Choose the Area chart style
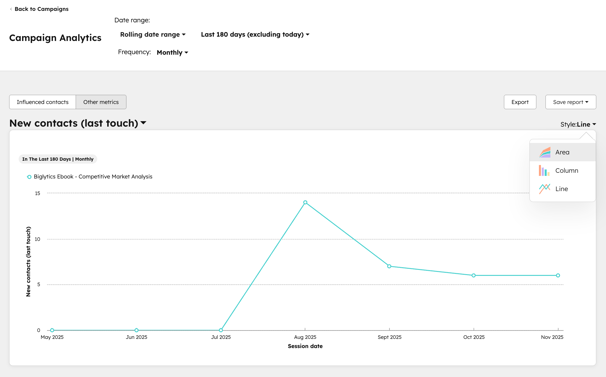 tap(562, 152)
